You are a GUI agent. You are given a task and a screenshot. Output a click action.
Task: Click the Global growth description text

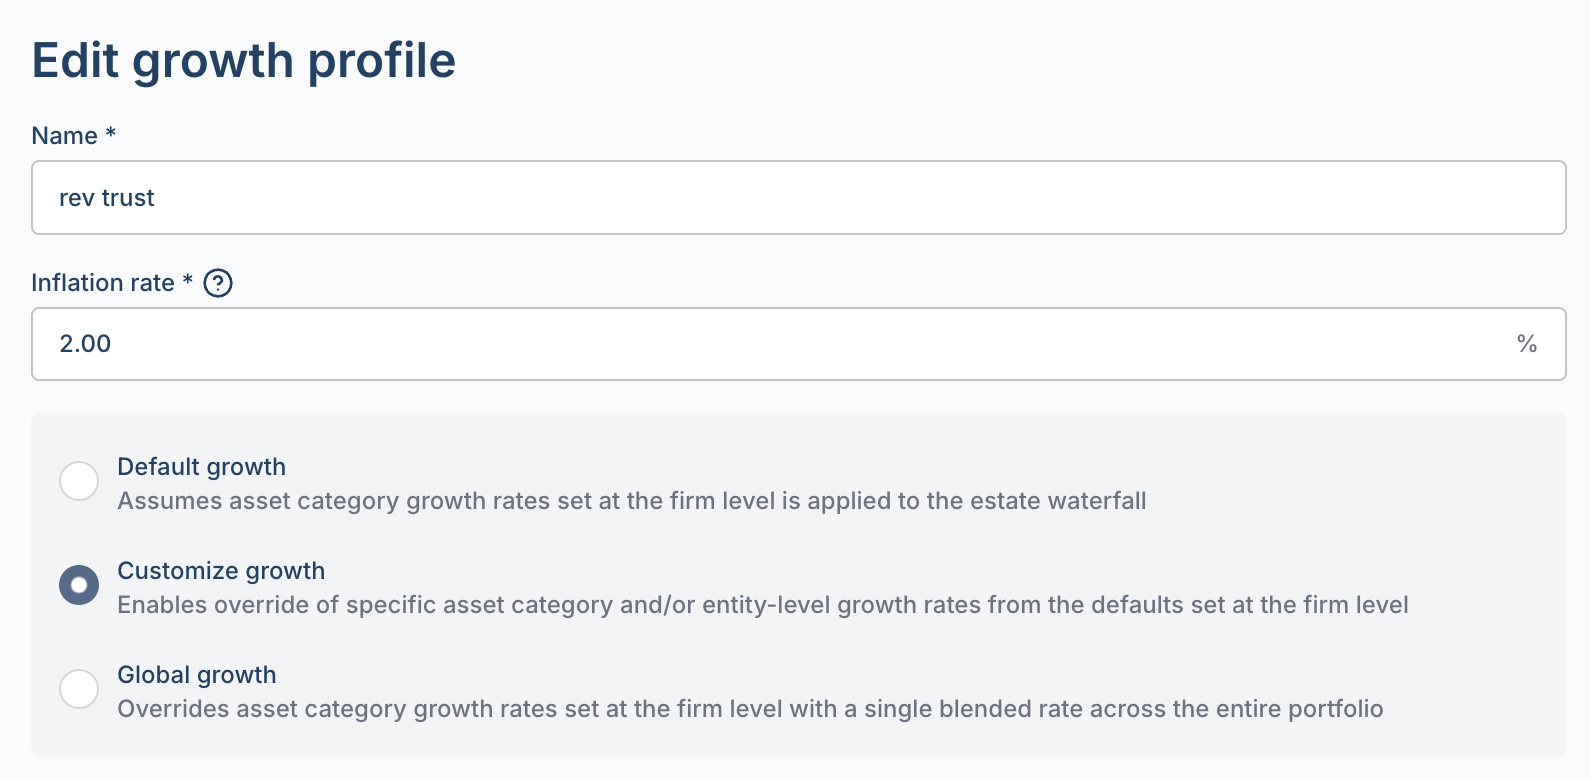click(750, 709)
